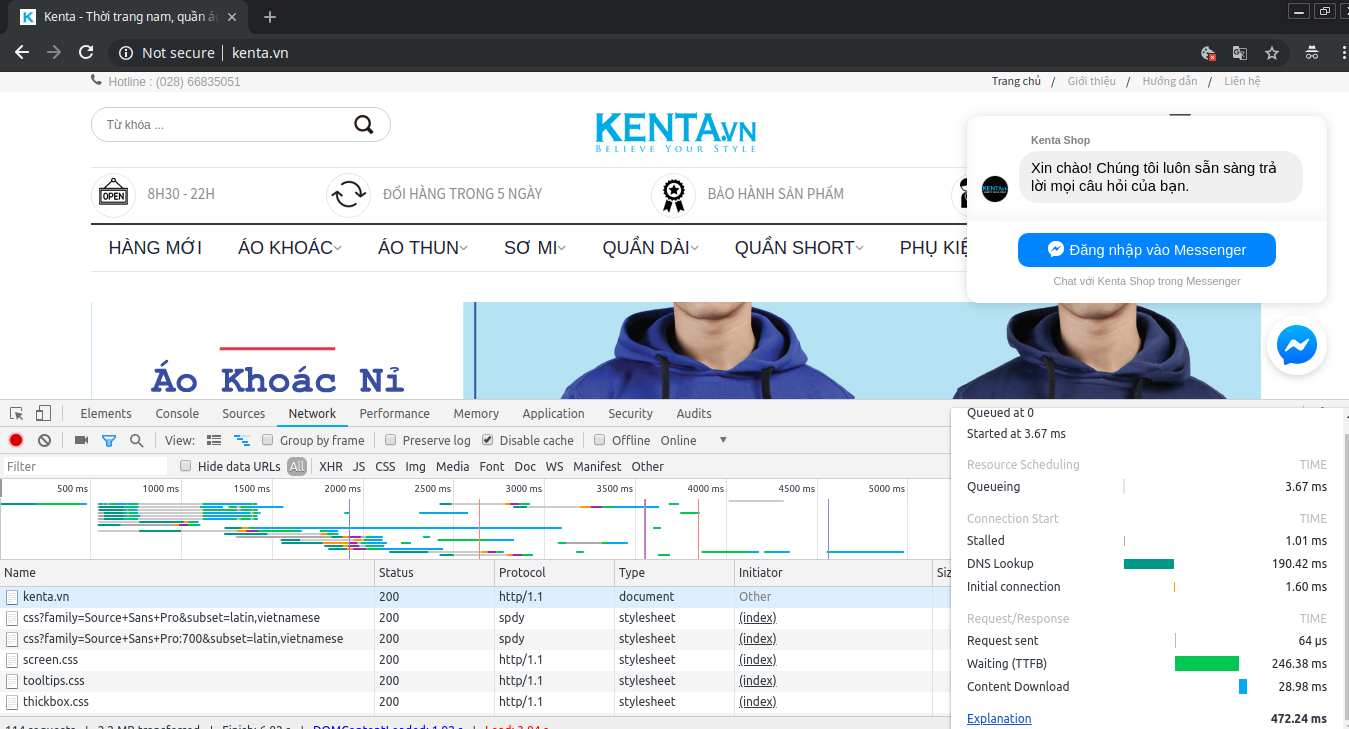Viewport: 1349px width, 729px height.
Task: Filter requests by CSS
Action: coord(385,466)
